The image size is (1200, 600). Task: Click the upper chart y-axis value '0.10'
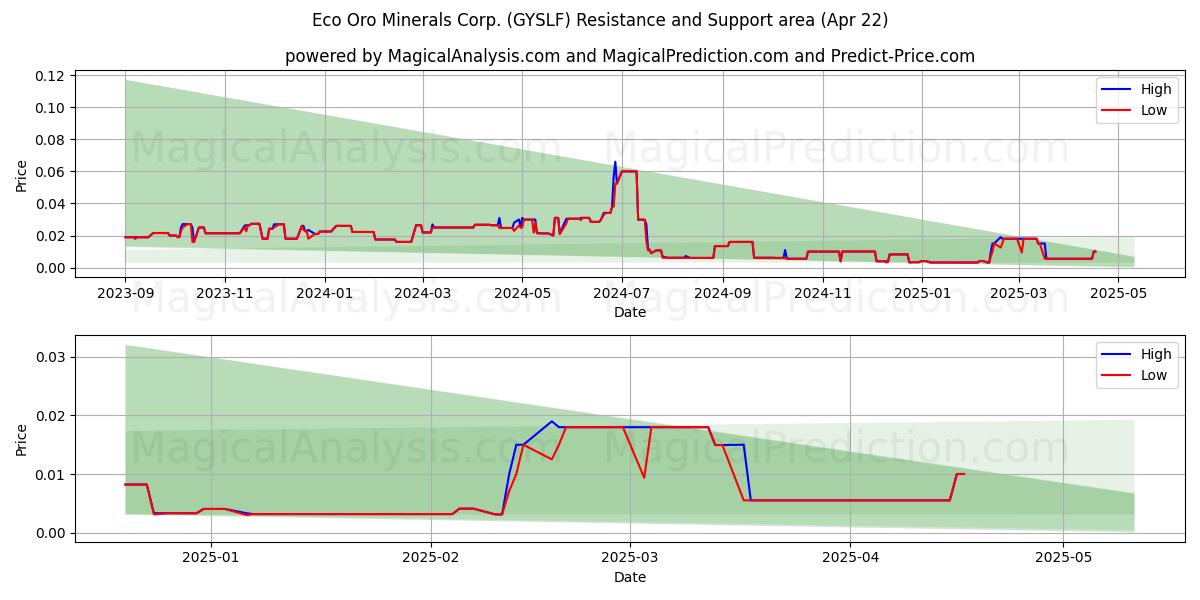pos(49,108)
